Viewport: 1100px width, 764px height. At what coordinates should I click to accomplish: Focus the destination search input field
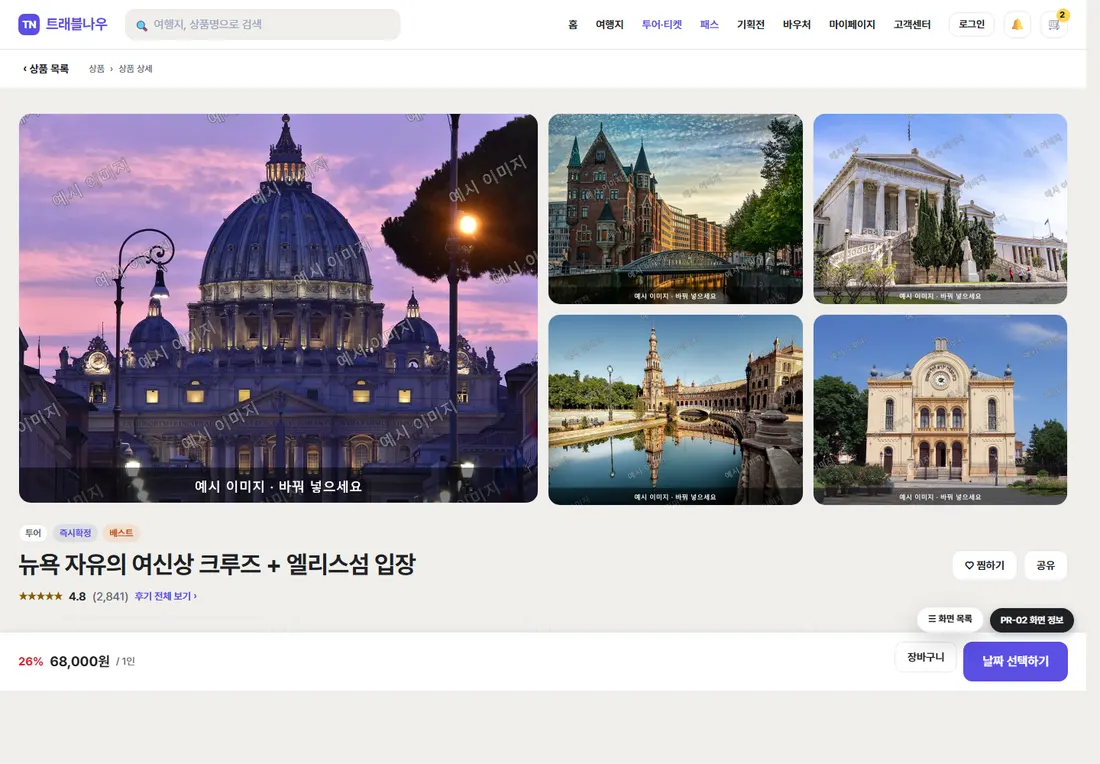[x=262, y=25]
